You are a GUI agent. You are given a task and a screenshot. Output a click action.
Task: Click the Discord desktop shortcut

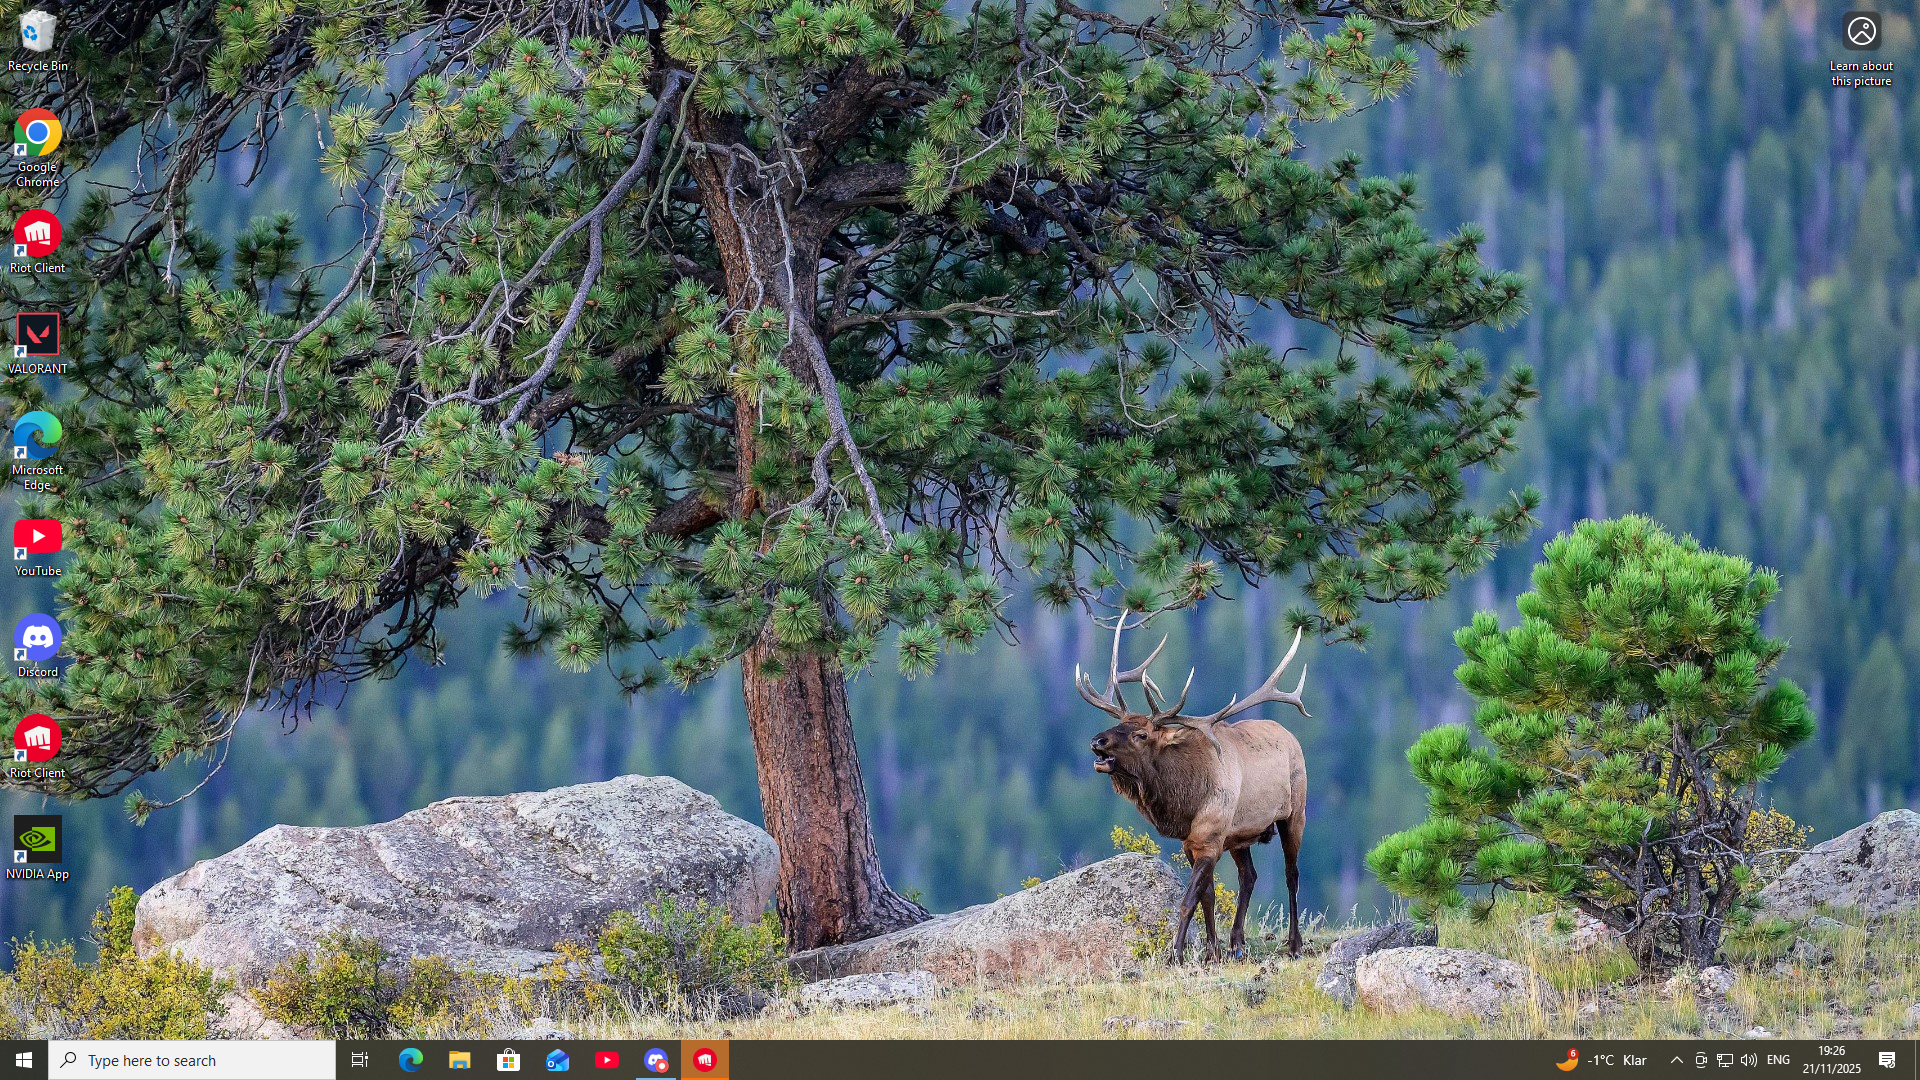(37, 646)
